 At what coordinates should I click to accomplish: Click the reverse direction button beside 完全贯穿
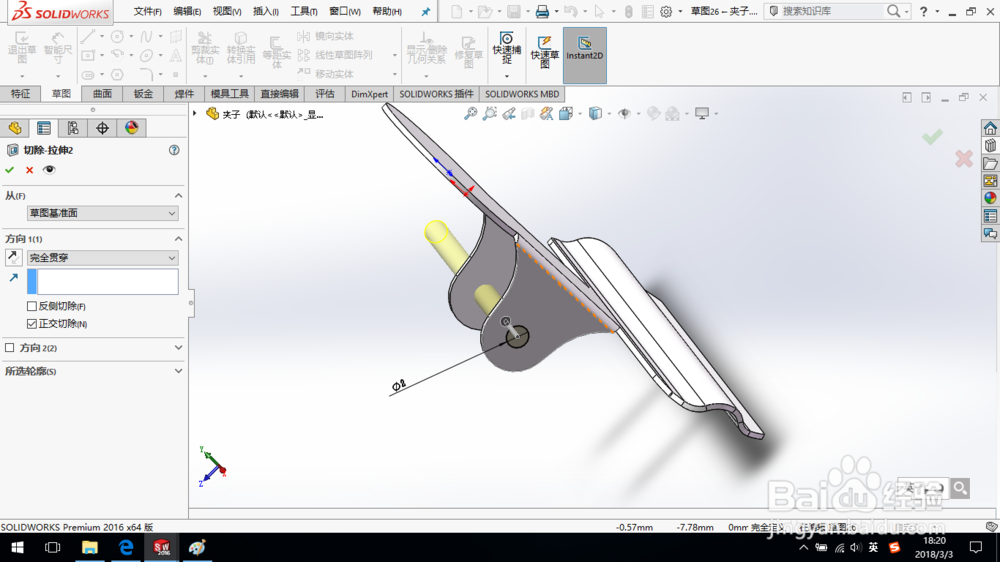[13, 257]
